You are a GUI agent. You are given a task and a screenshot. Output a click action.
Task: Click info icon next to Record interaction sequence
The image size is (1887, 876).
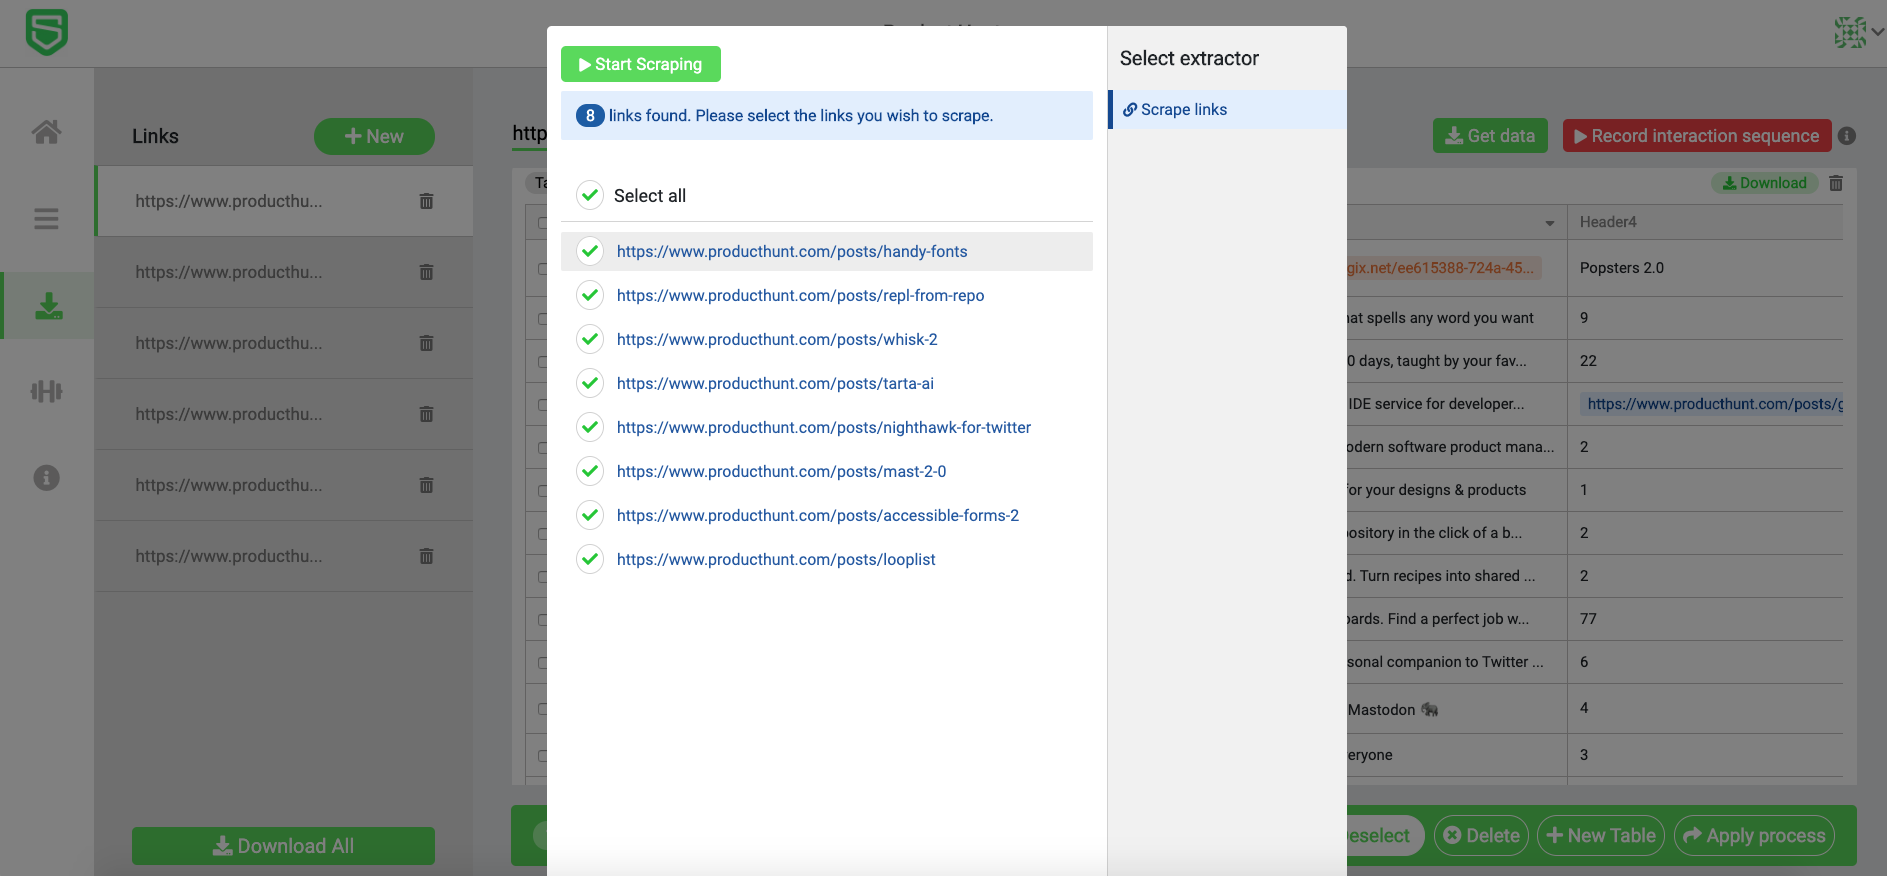[x=1847, y=136]
